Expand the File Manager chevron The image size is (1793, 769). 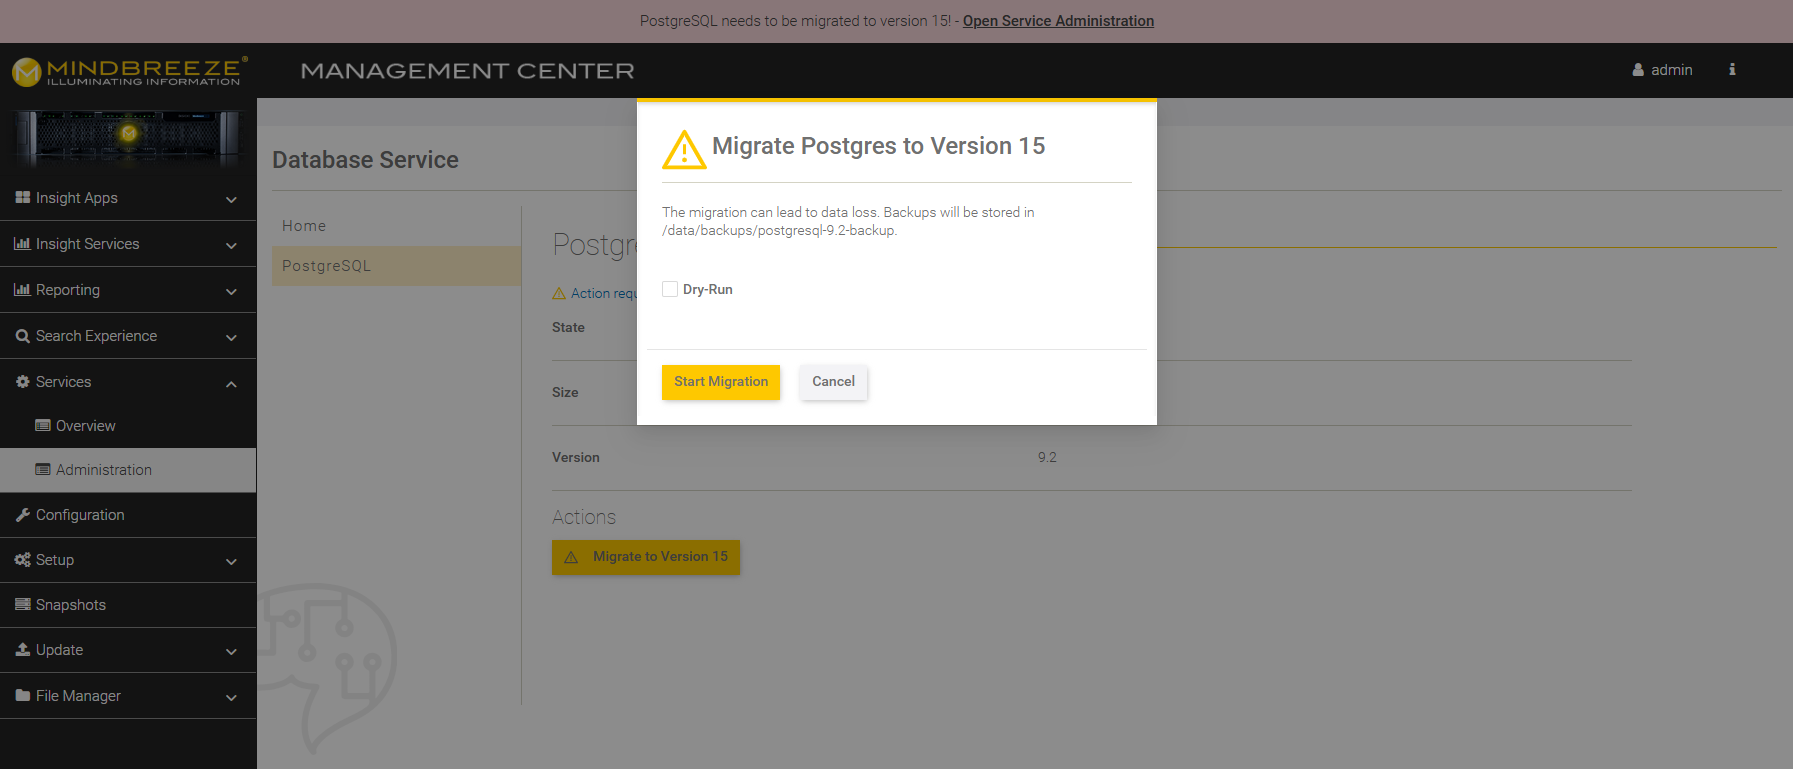point(231,697)
